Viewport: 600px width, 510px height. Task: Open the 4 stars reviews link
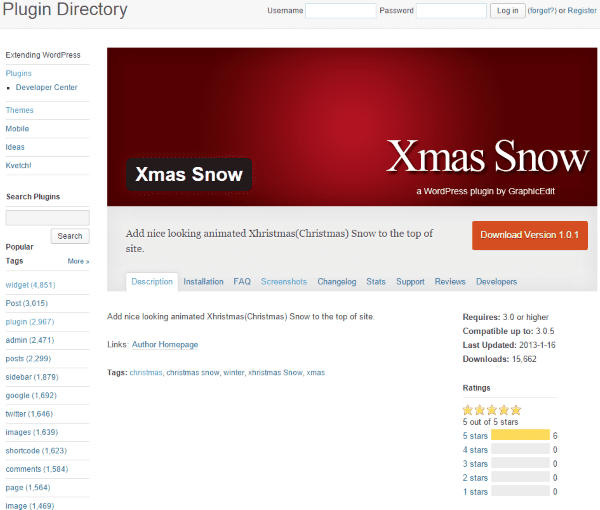coord(475,450)
